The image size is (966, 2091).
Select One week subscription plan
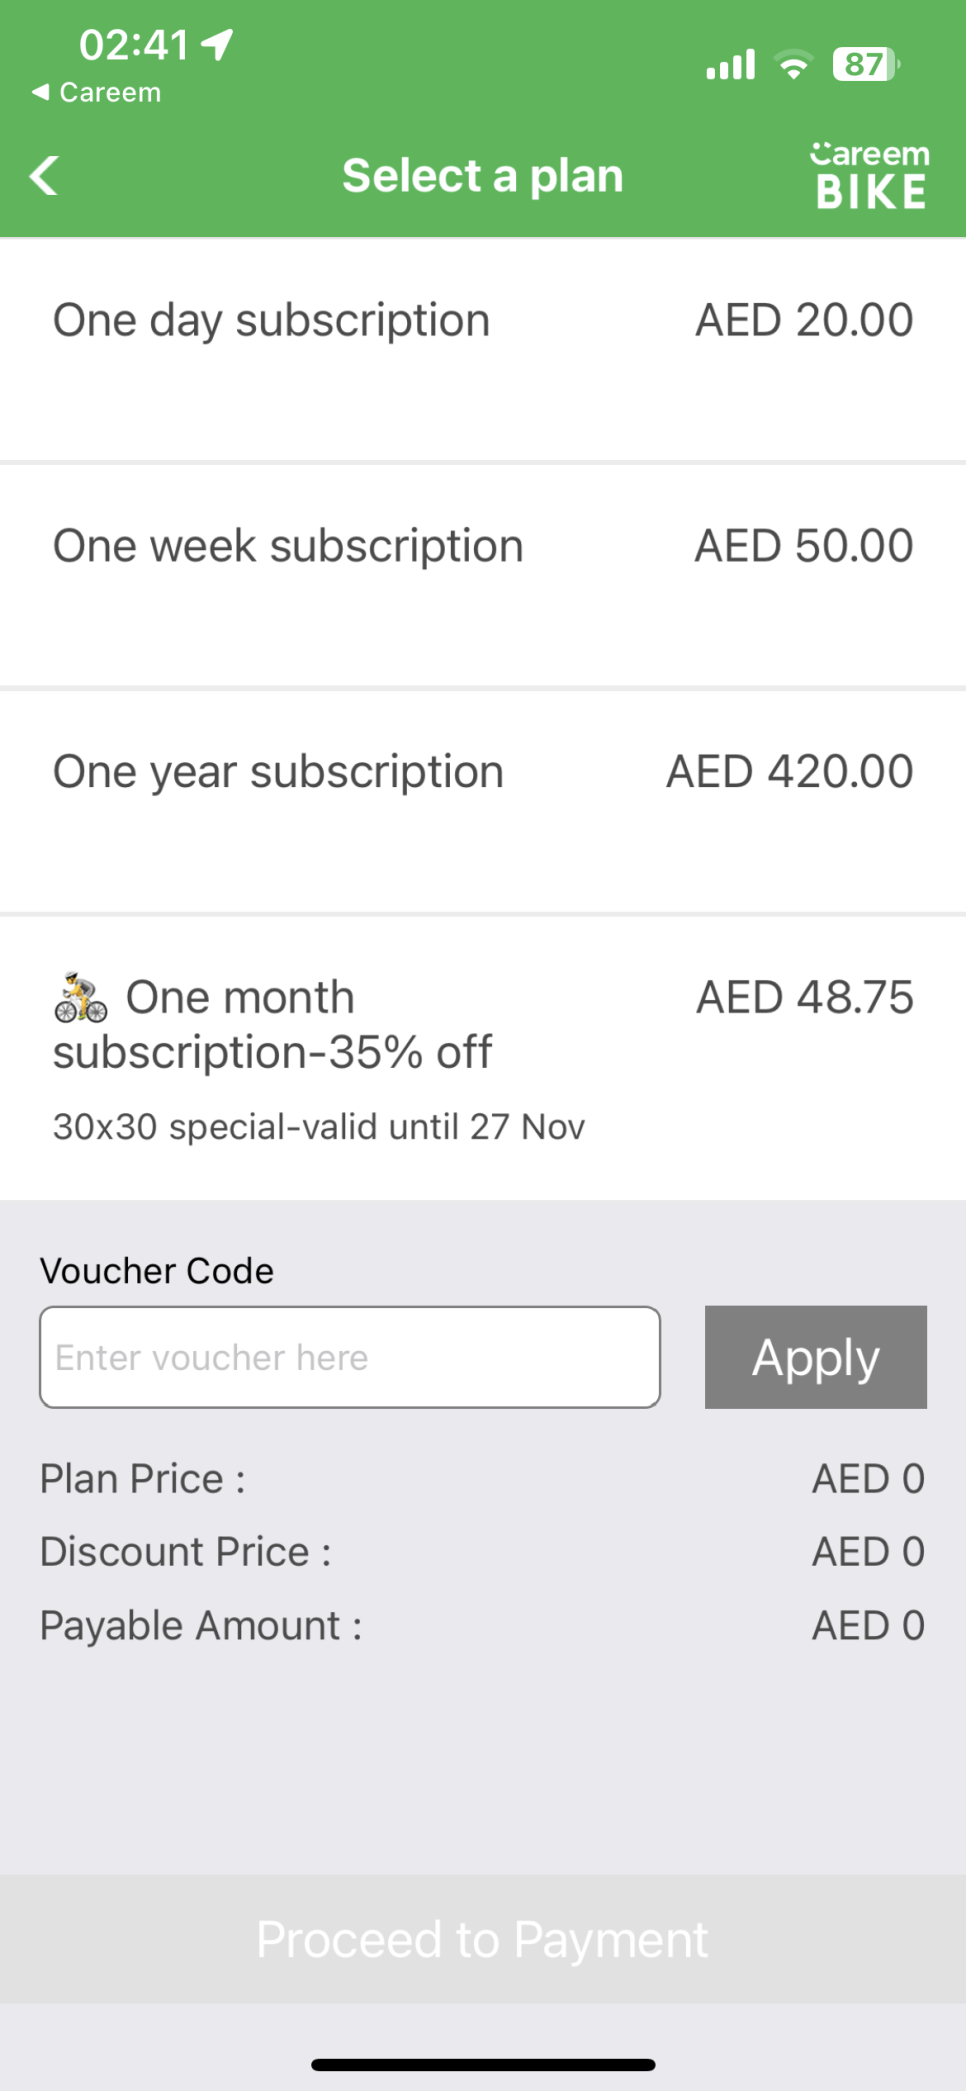pyautogui.click(x=483, y=576)
